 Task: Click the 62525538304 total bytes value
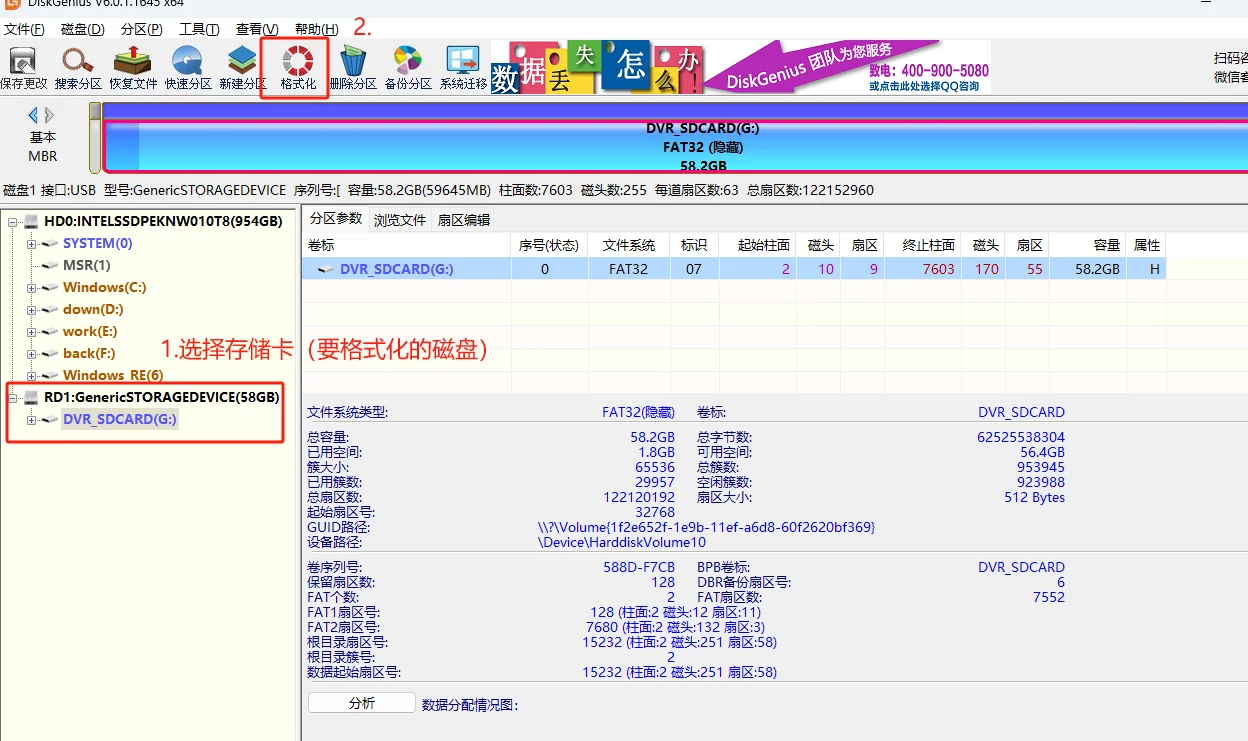coord(1021,437)
